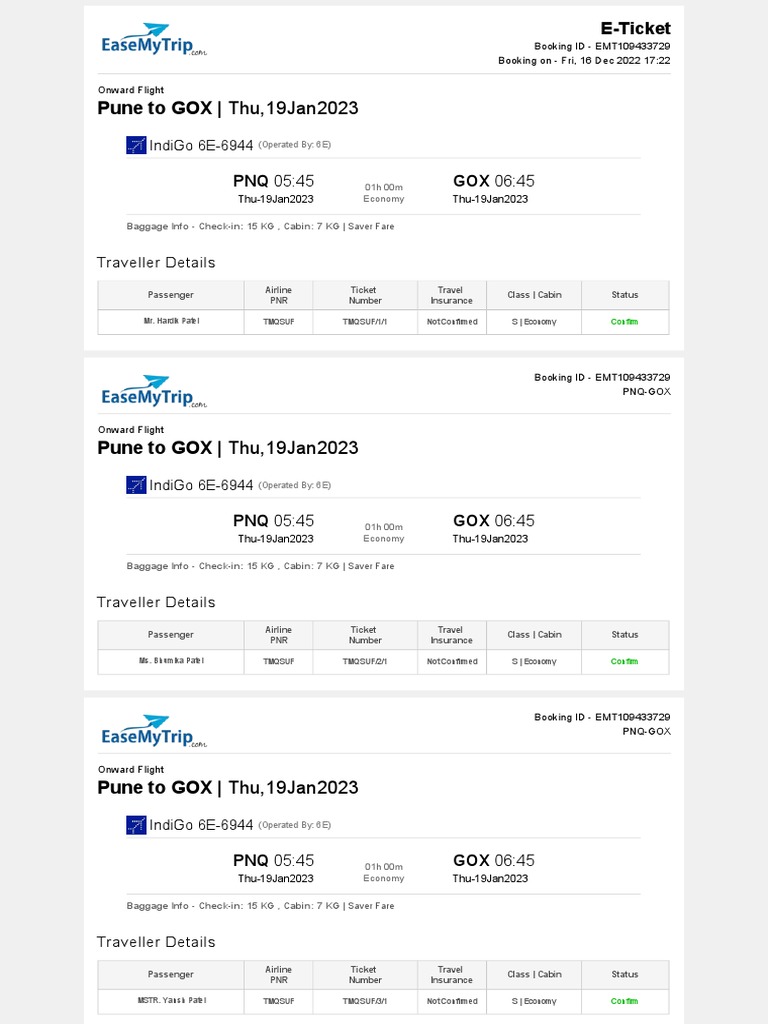Click the EaseMyTrip logo on second ticket
The height and width of the screenshot is (1024, 768).
point(153,392)
